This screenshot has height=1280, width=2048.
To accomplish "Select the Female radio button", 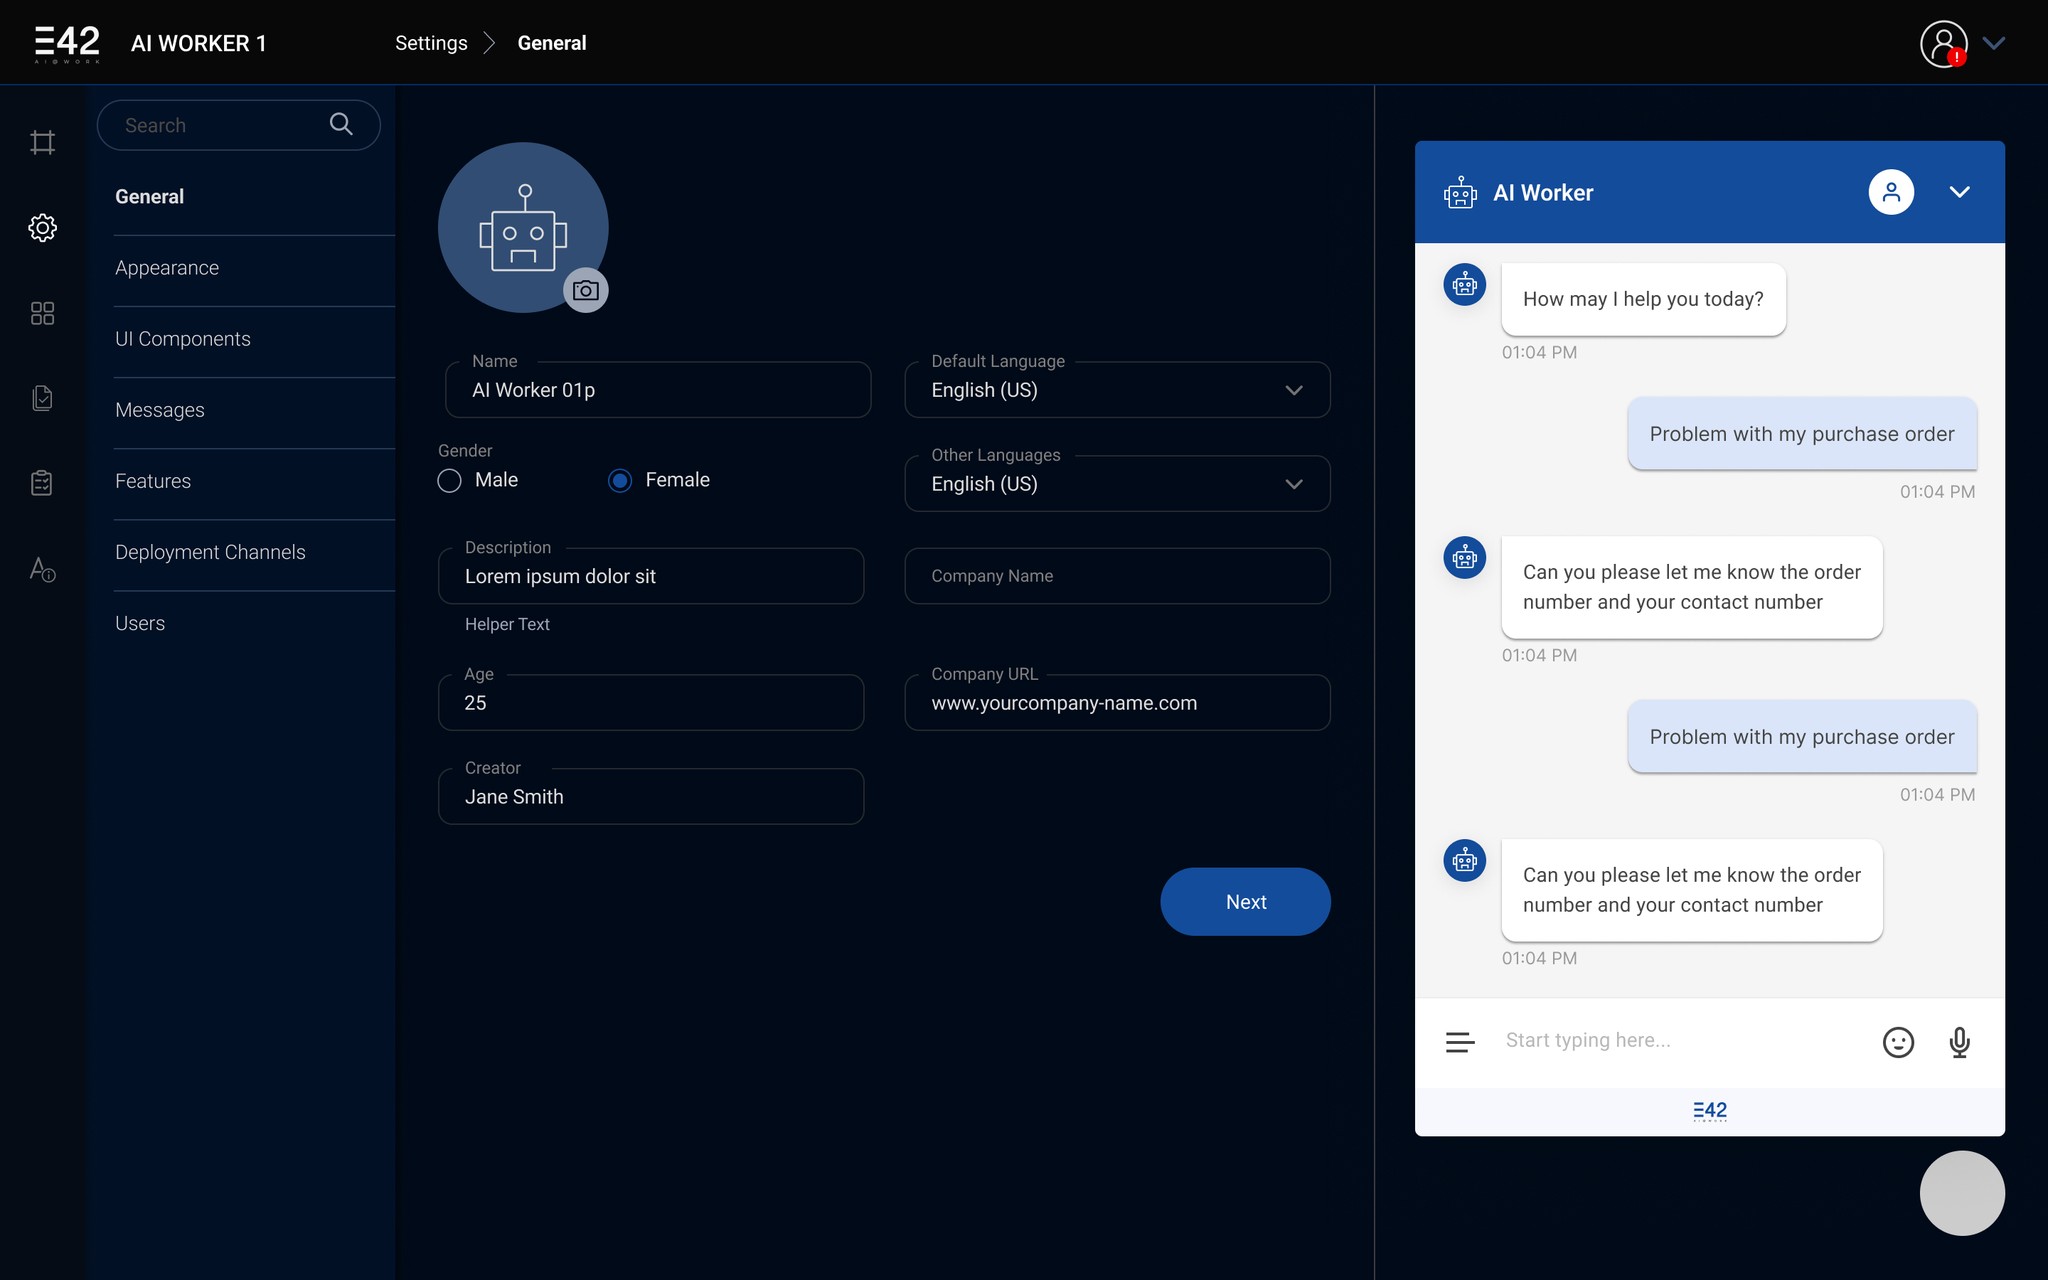I will pos(620,481).
